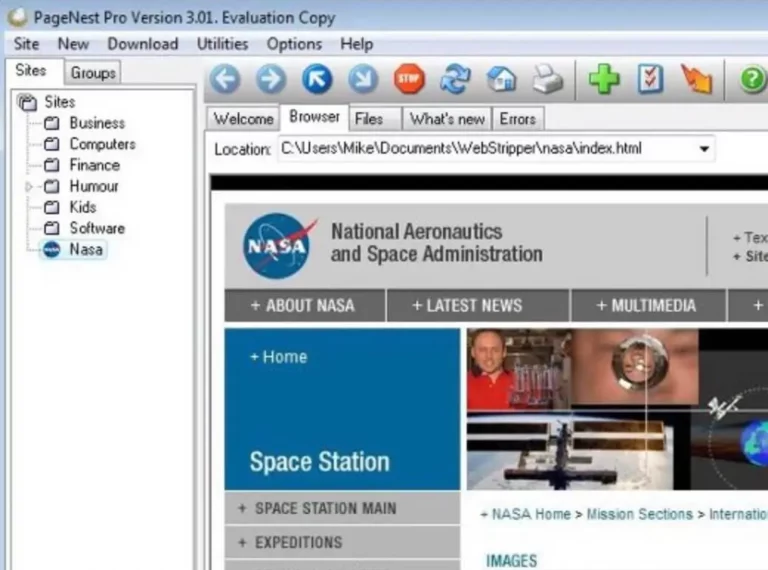Open the Utilities menu

[222, 44]
